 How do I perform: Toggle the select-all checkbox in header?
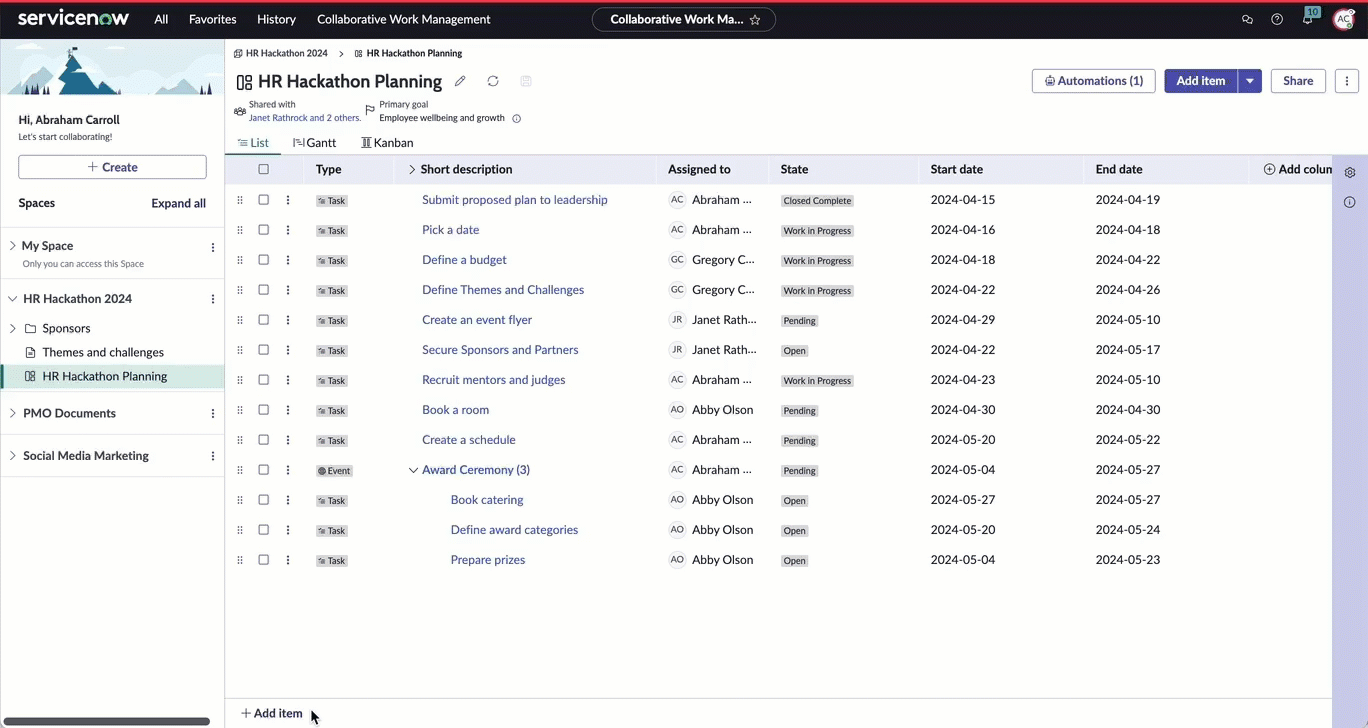coord(264,170)
